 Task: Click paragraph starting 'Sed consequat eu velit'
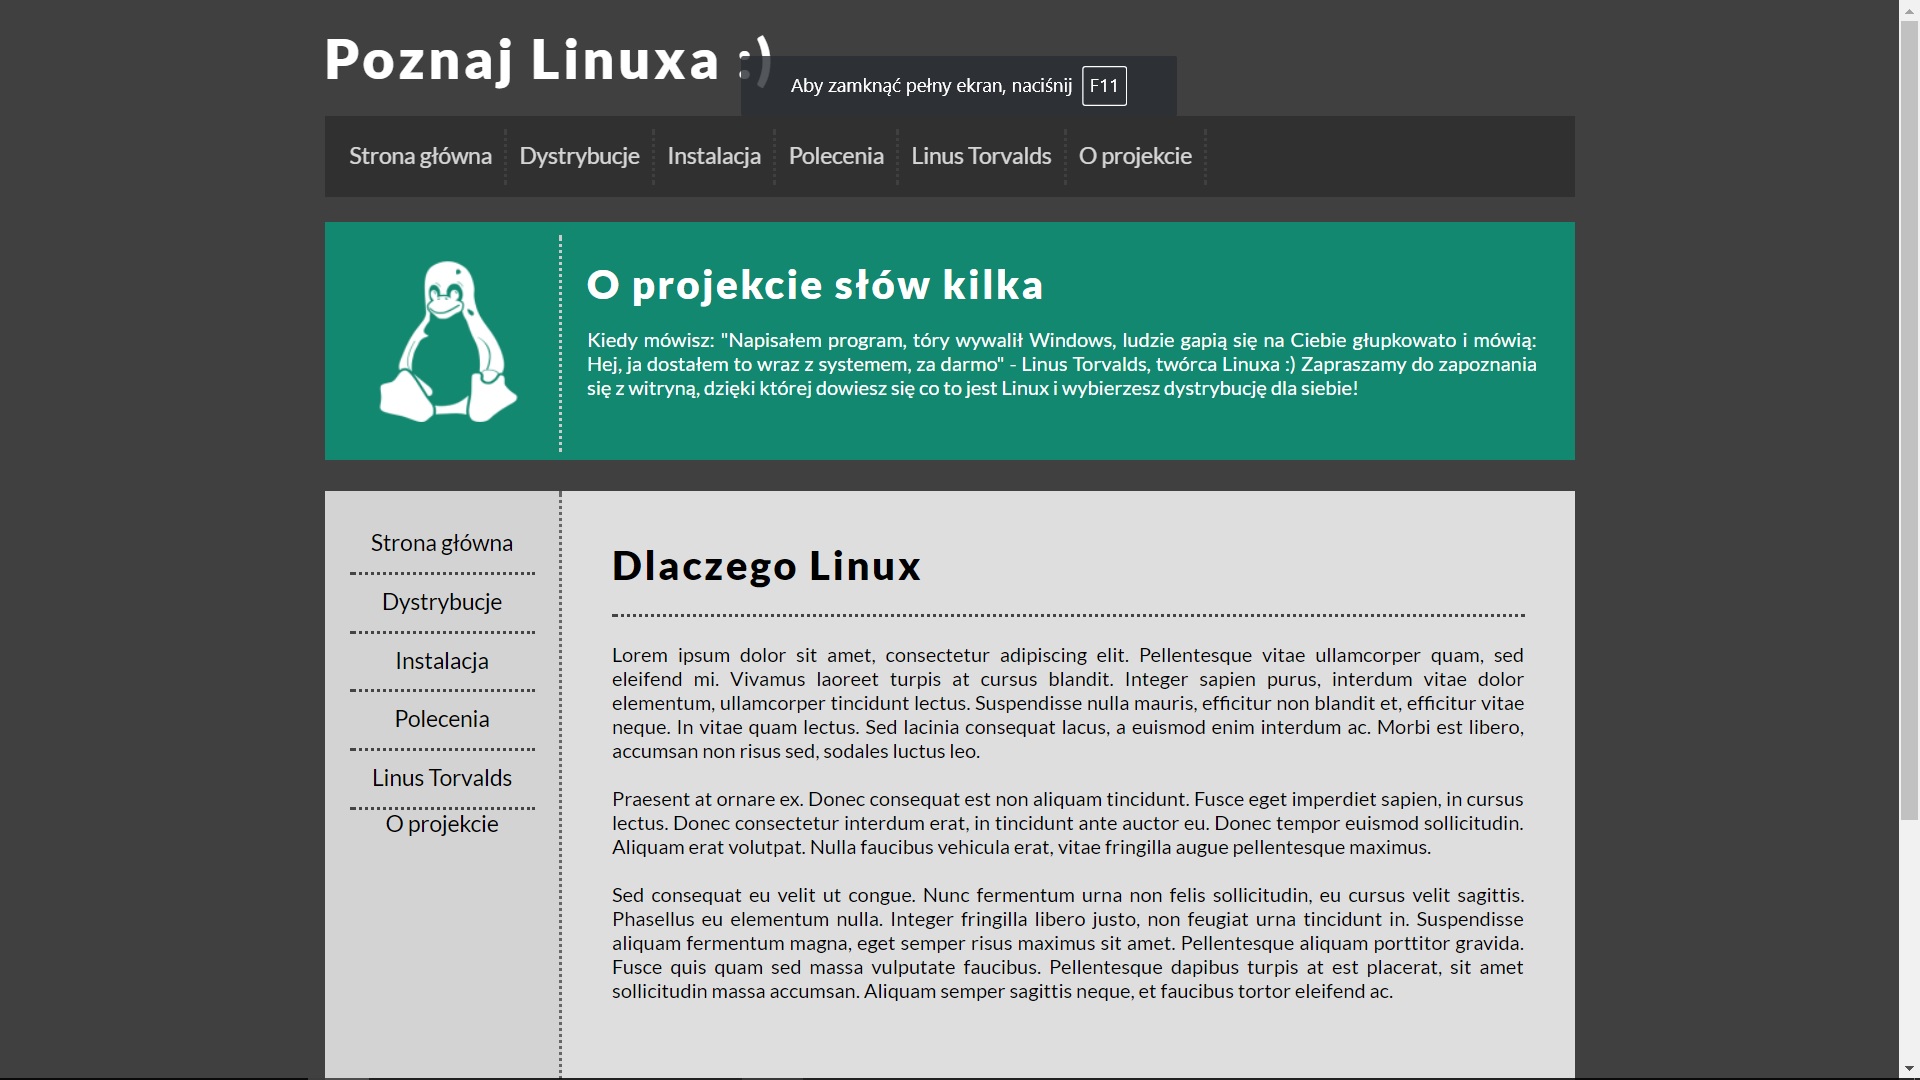tap(1068, 943)
